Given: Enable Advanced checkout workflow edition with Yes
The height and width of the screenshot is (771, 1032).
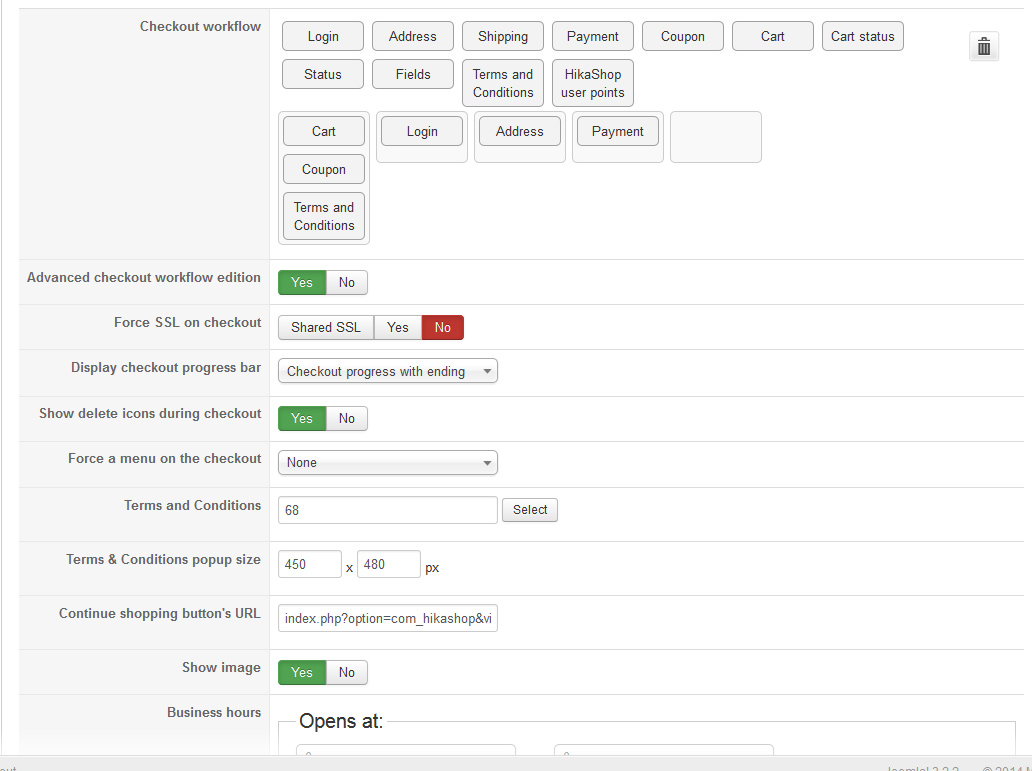Looking at the screenshot, I should click(302, 282).
